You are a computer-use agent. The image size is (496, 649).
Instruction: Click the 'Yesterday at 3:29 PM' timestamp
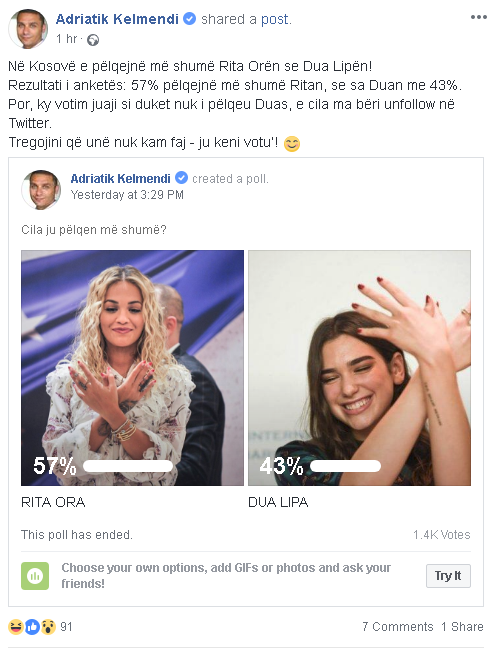(127, 195)
